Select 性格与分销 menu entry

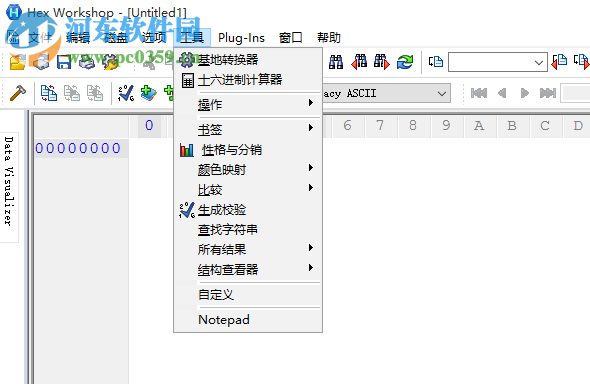tap(248, 150)
